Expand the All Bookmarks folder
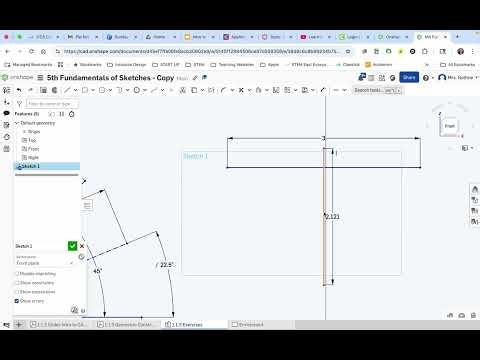 tap(458, 64)
